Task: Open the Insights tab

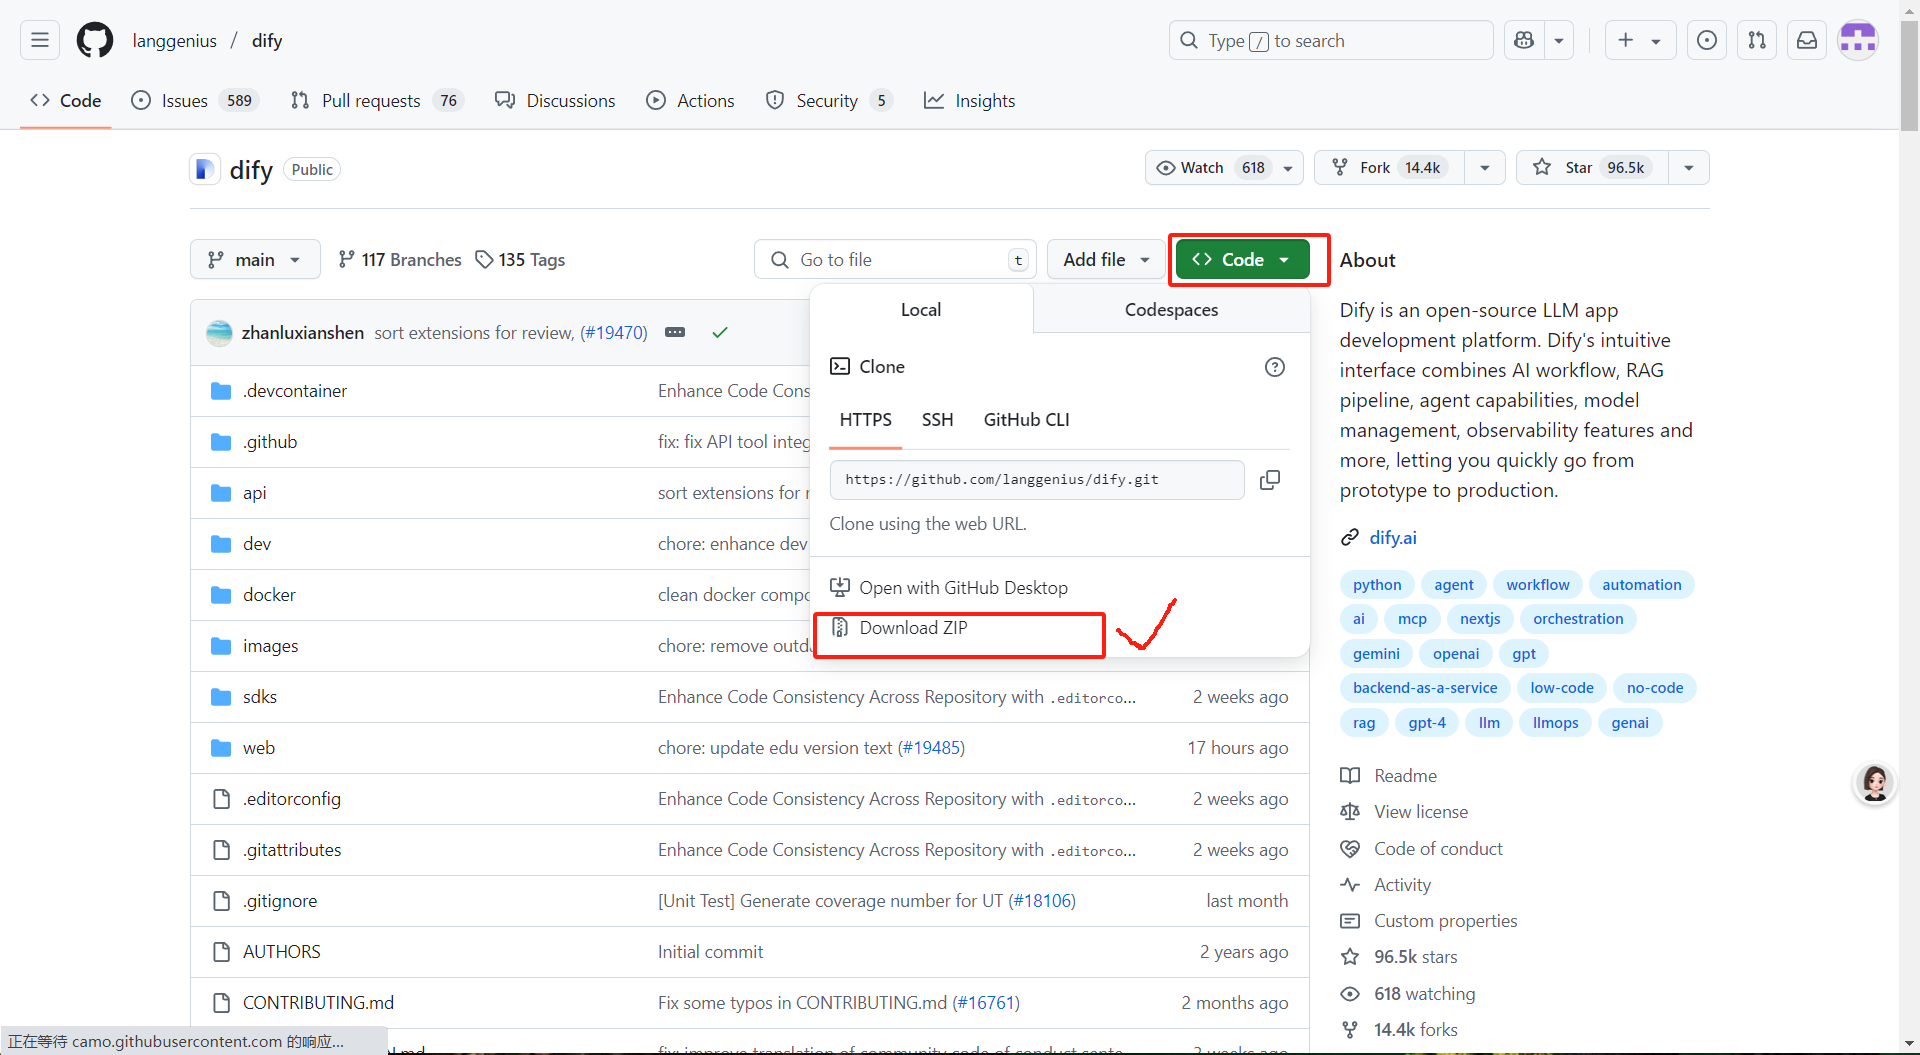Action: click(969, 100)
